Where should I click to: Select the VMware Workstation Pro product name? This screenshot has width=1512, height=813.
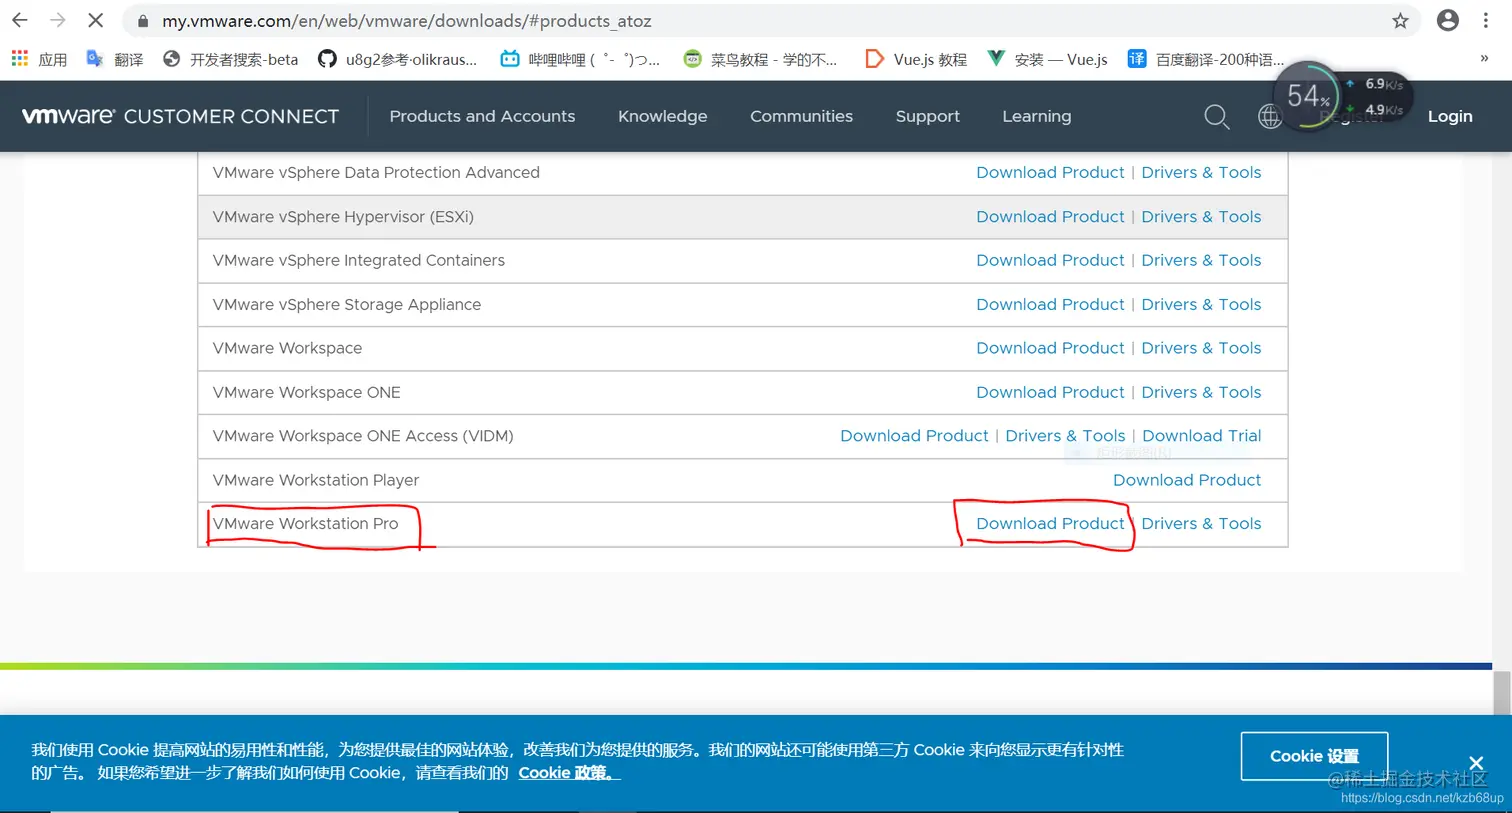[305, 523]
